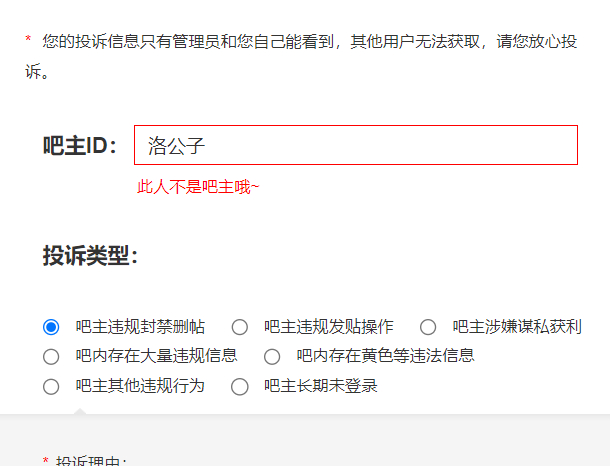Click the 吧主长期未登录 label text

[x=320, y=386]
